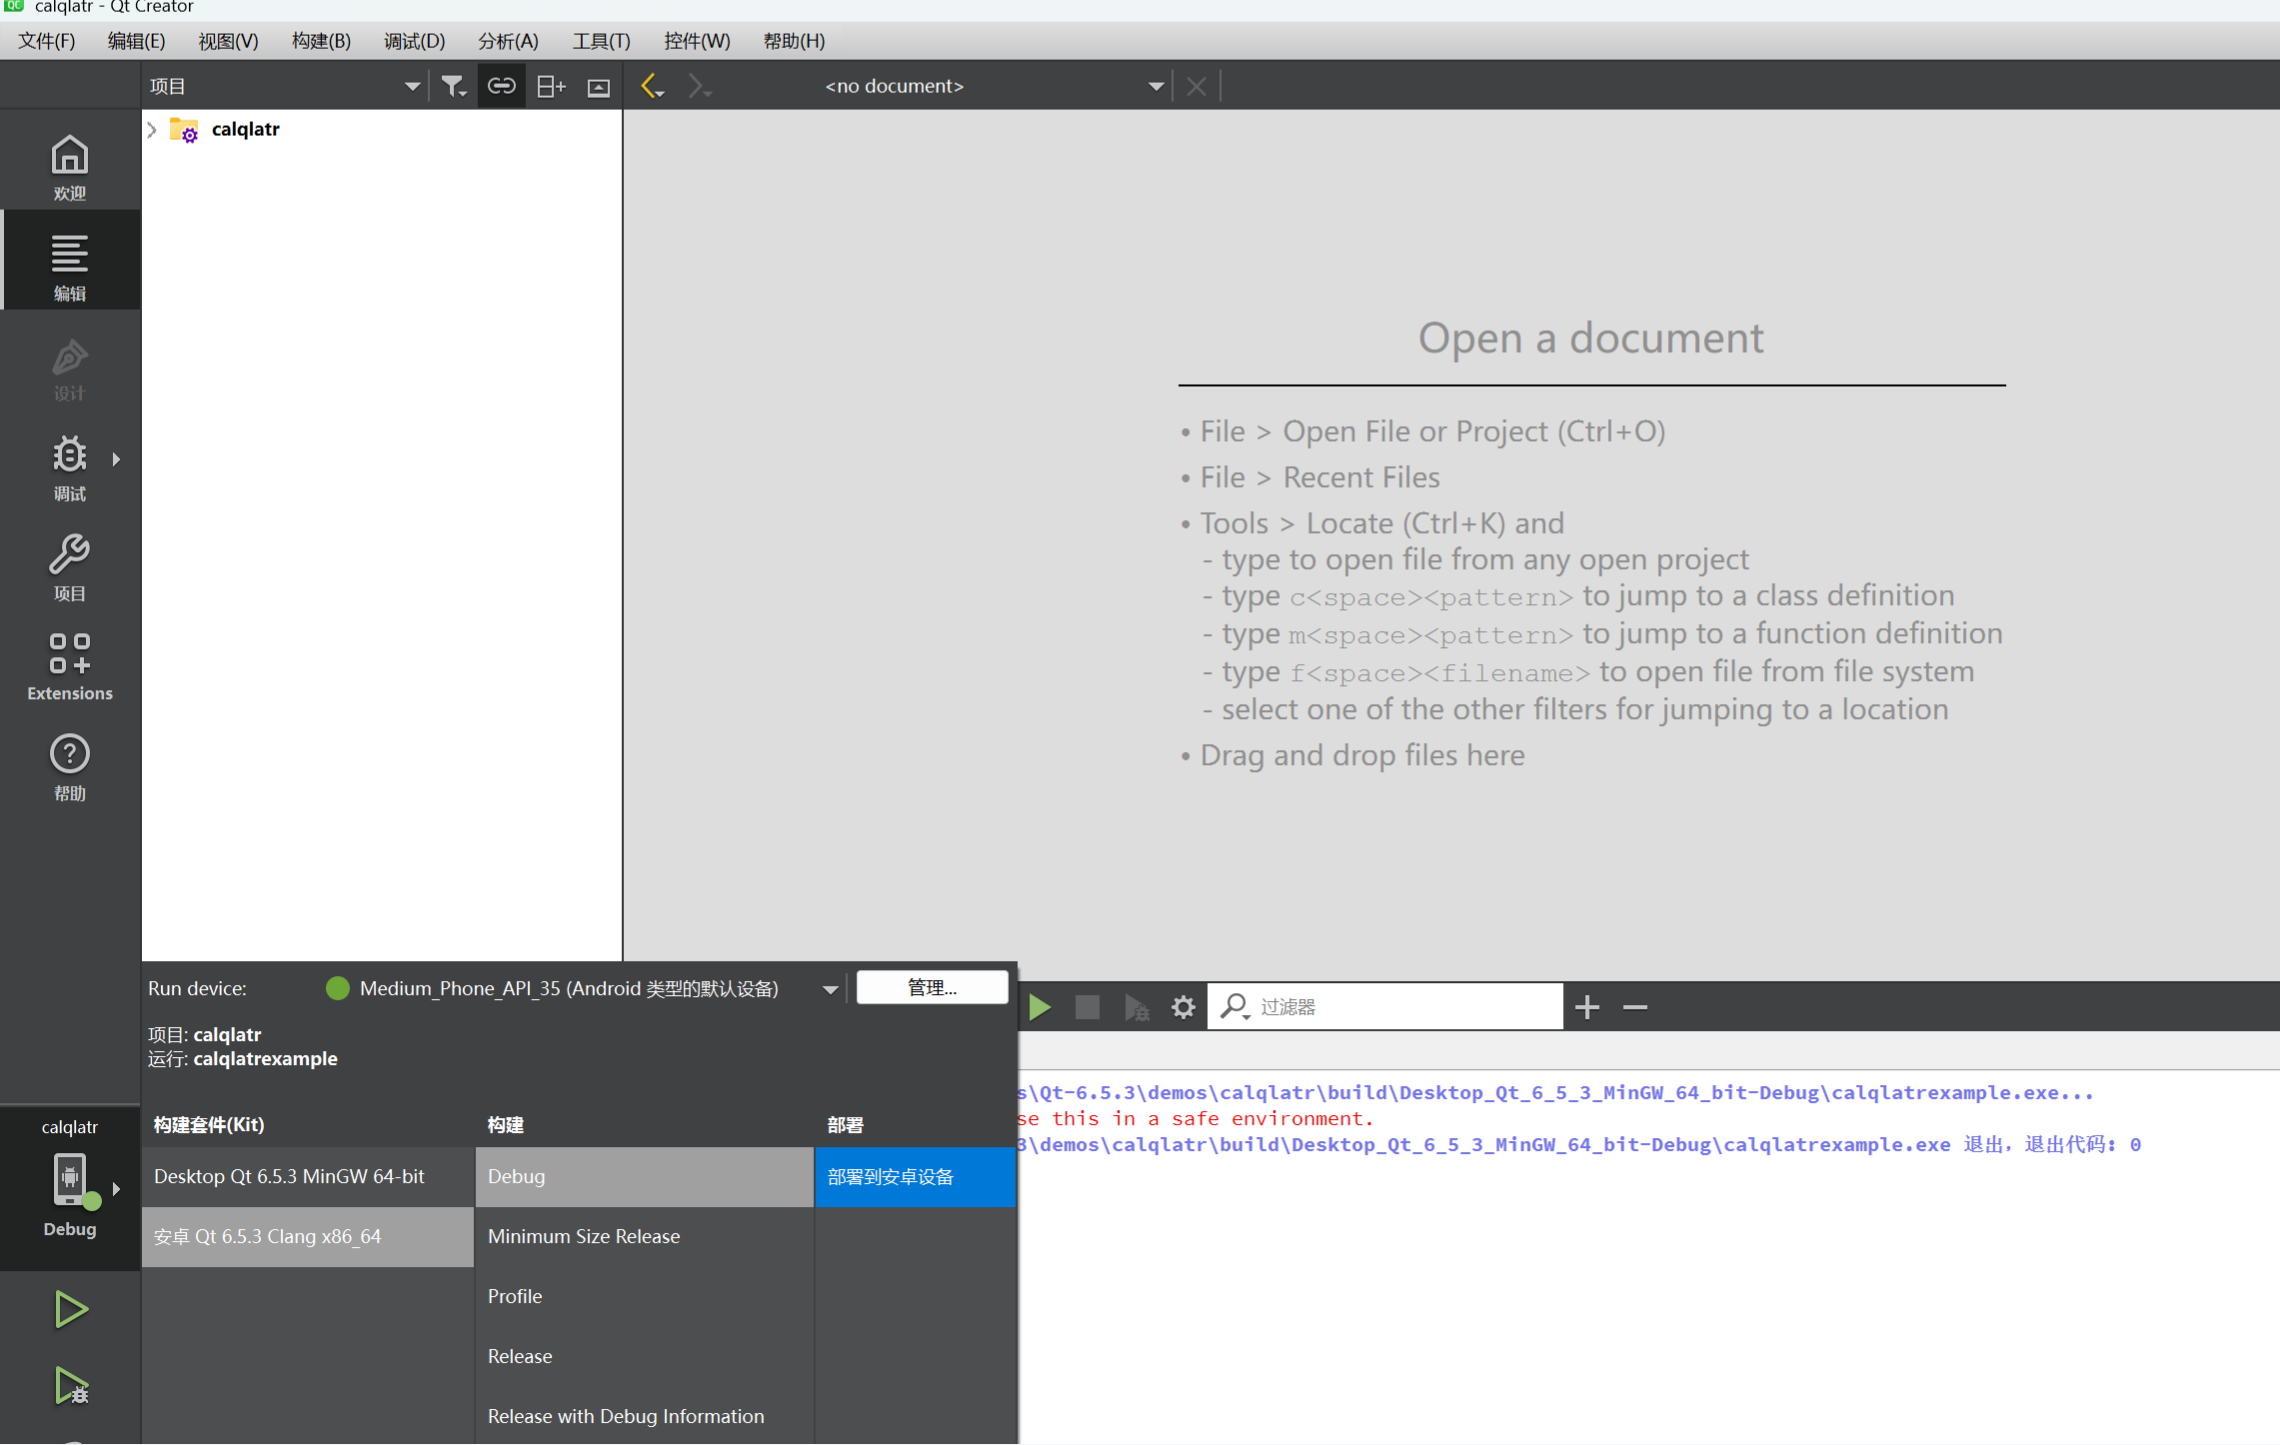Open the Welcome mode (欢迎)

[x=69, y=166]
